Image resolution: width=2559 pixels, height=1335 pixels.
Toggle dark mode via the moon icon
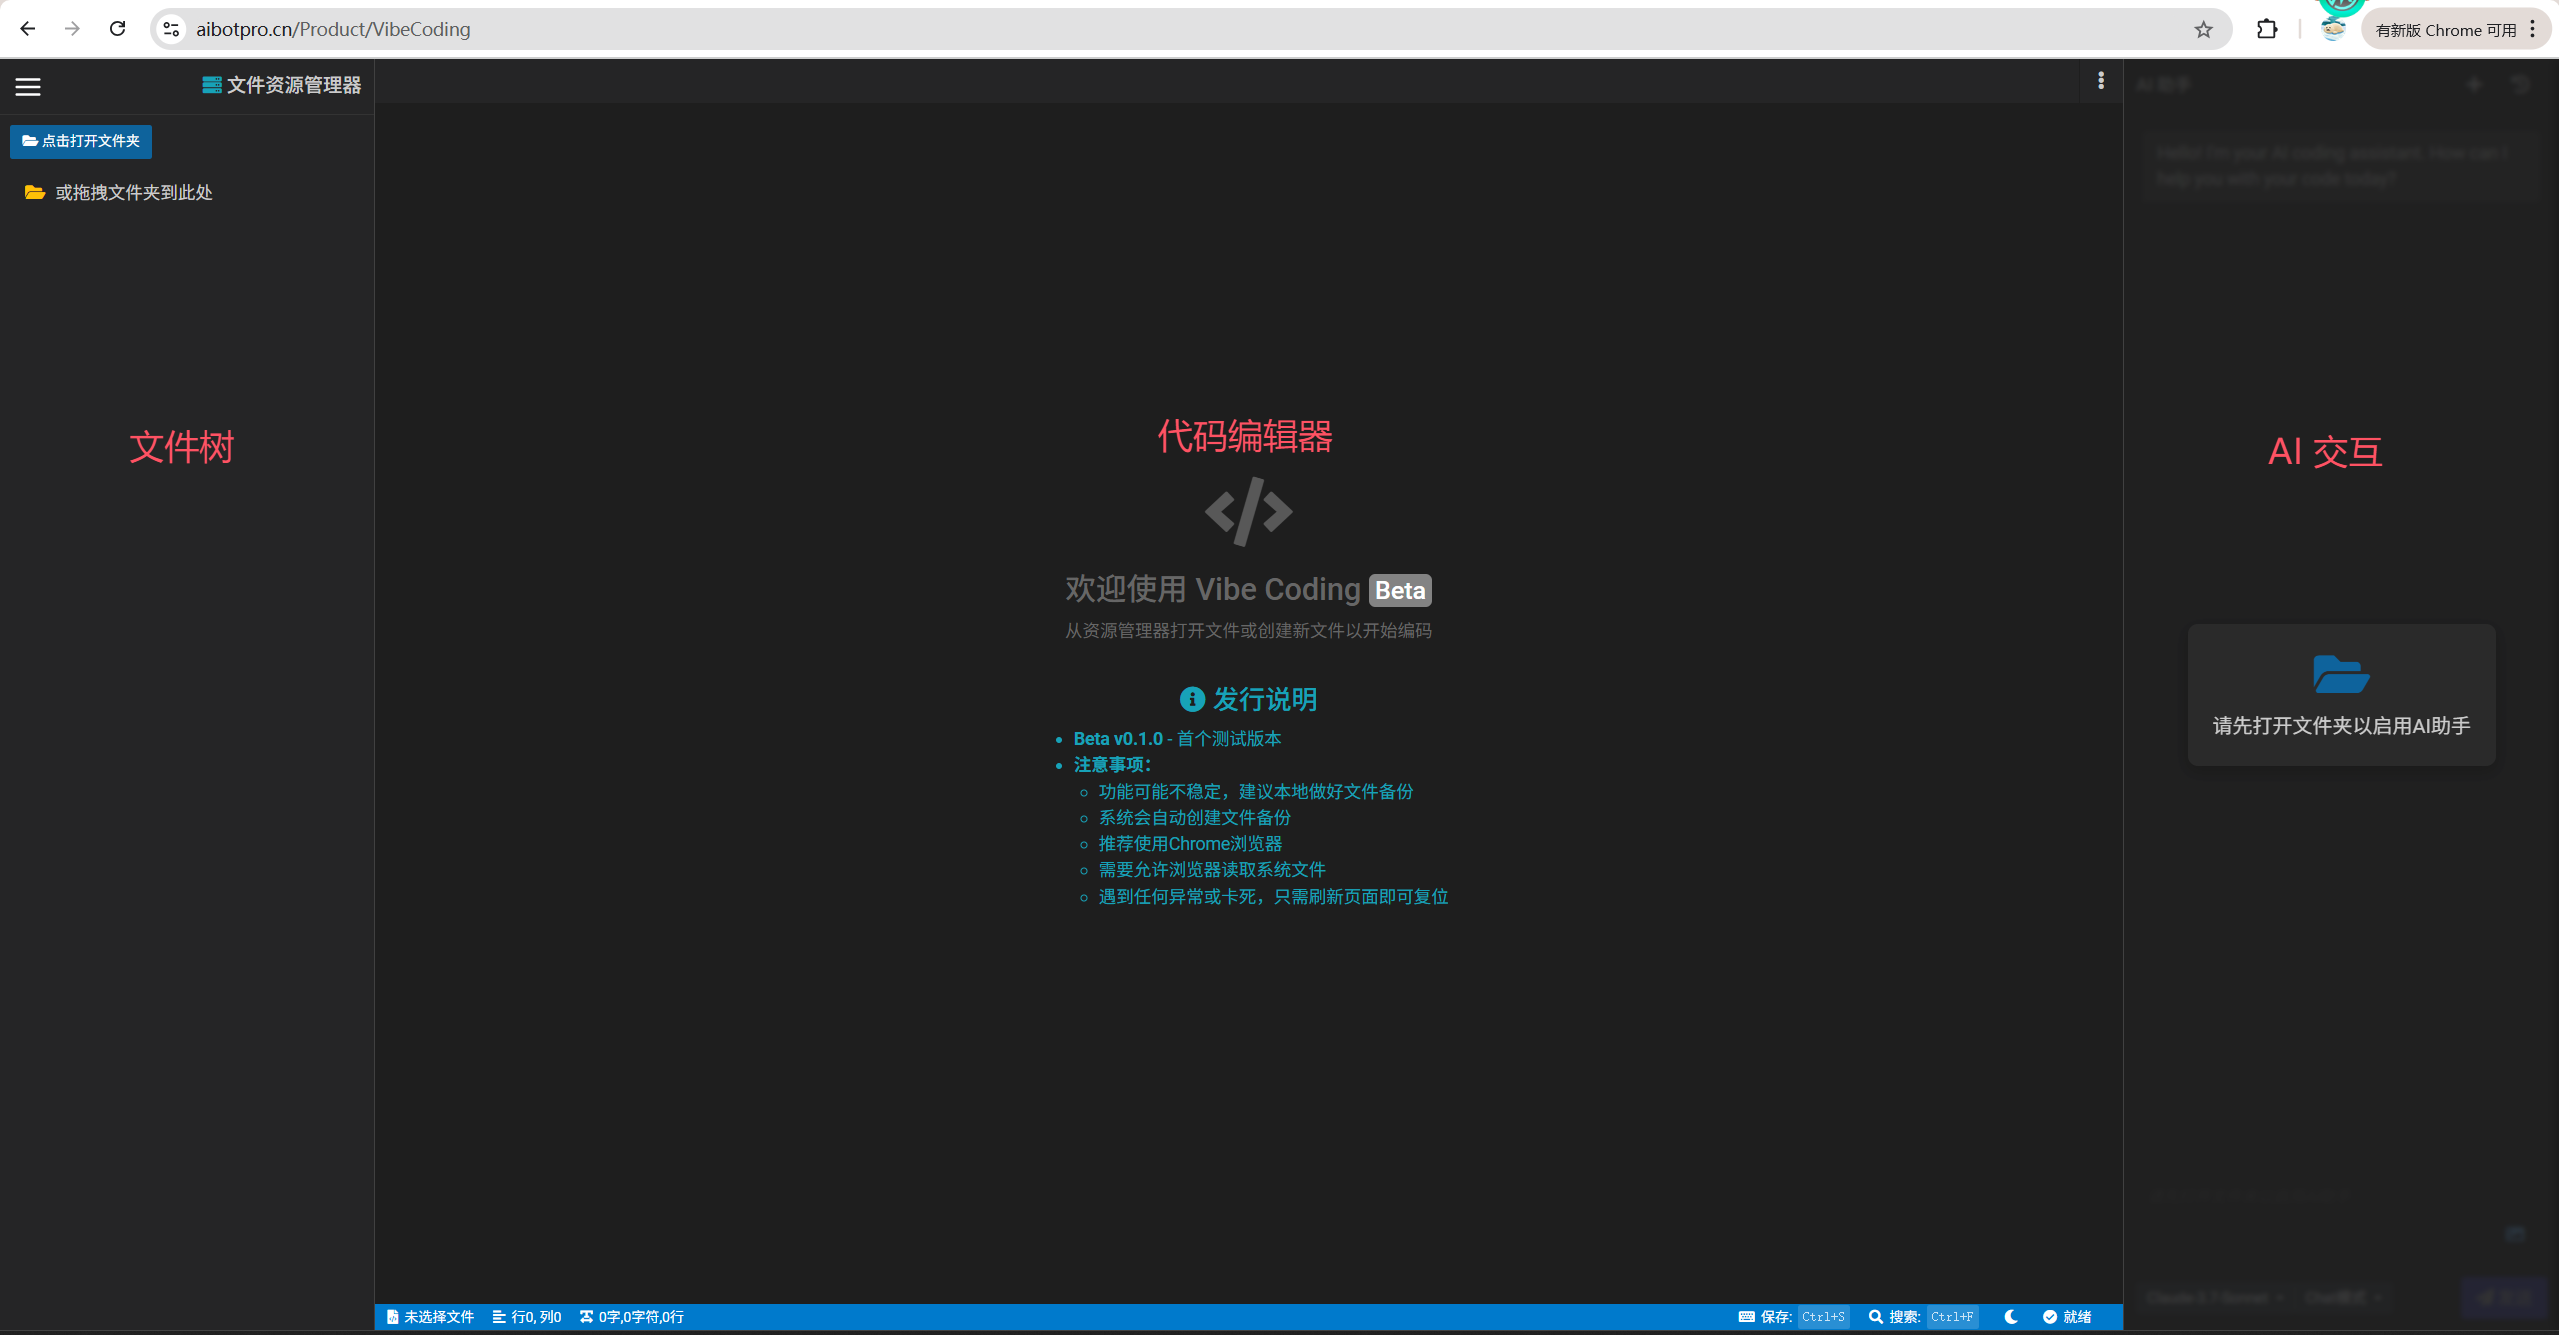coord(2010,1317)
